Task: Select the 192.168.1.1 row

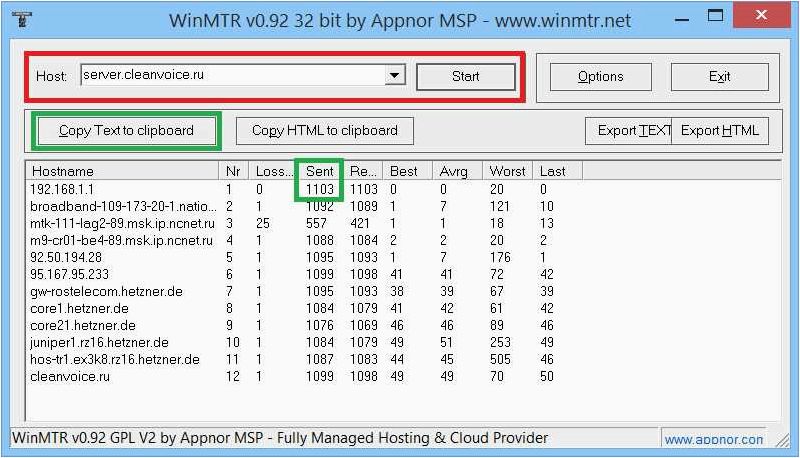Action: coord(306,189)
